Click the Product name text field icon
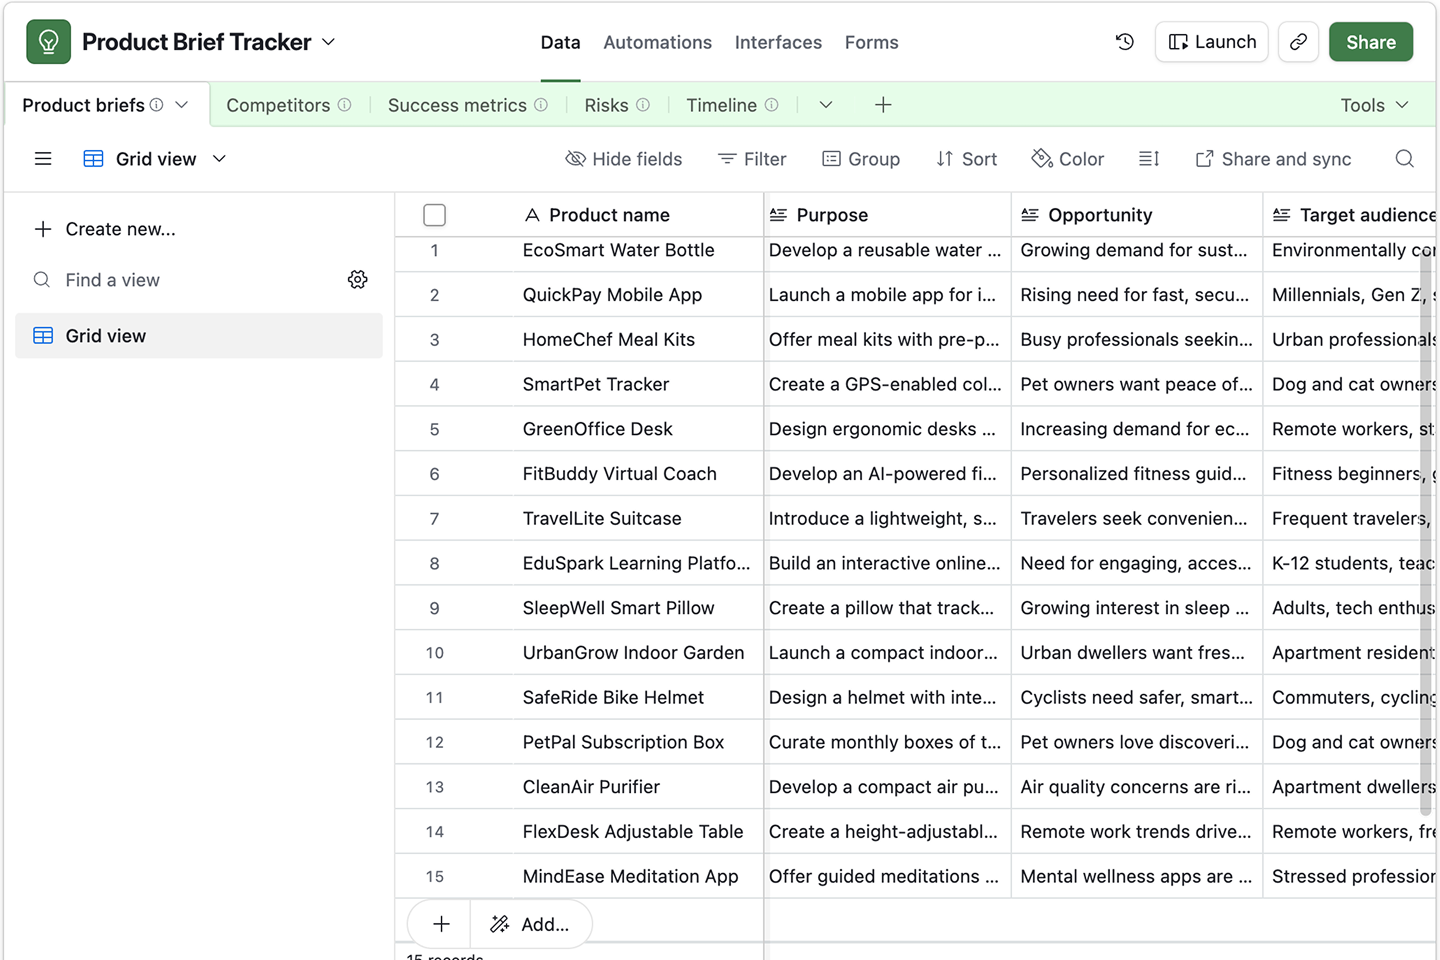Viewport: 1440px width, 960px height. pos(532,215)
